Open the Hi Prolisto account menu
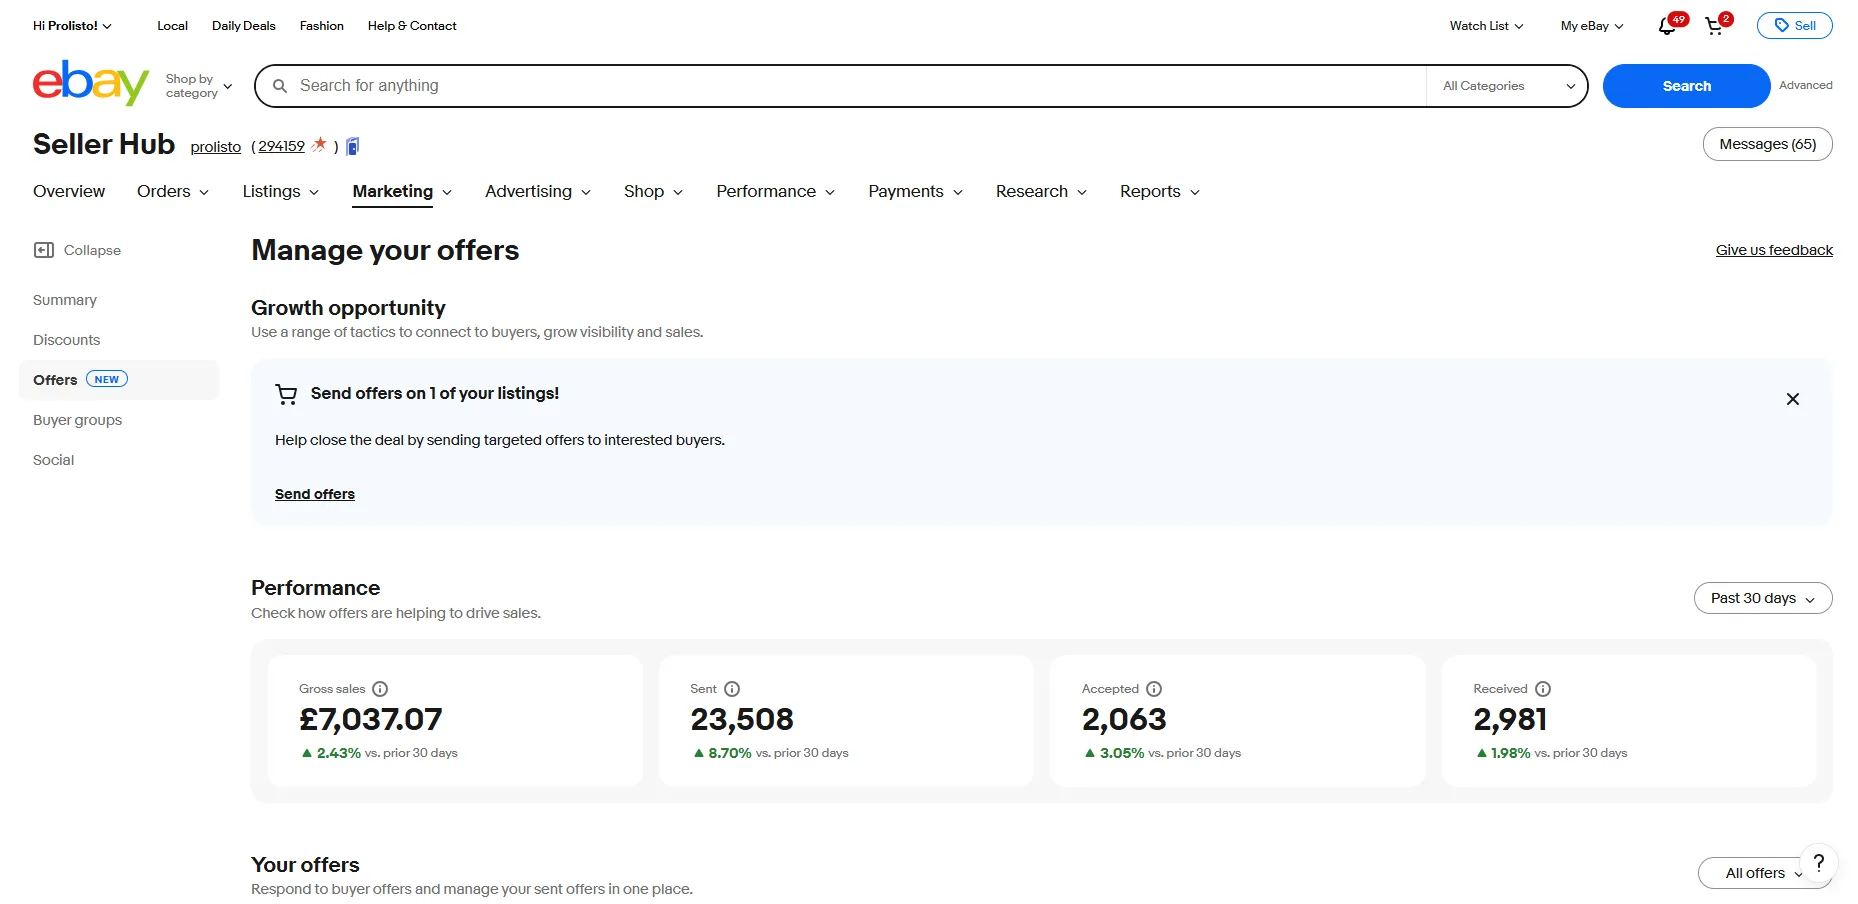1858x904 pixels. [72, 26]
